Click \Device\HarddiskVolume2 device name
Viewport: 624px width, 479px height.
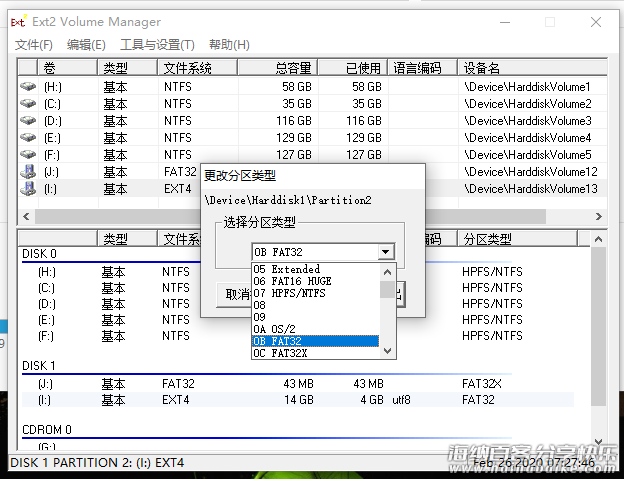[527, 103]
